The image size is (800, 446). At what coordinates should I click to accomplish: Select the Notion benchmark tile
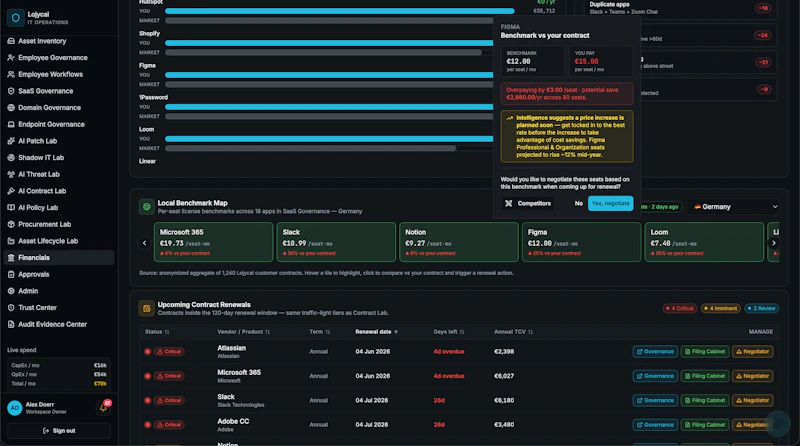click(459, 242)
